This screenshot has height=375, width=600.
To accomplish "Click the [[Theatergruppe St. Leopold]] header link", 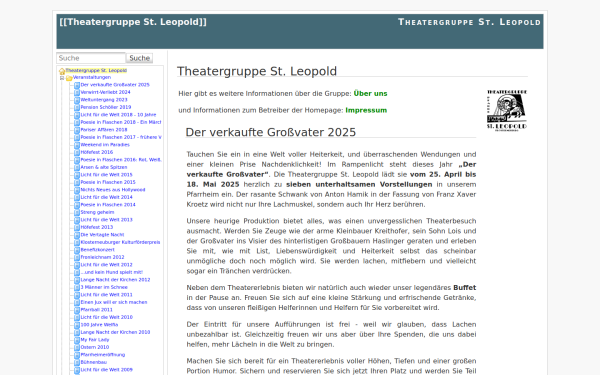I will (x=133, y=22).
